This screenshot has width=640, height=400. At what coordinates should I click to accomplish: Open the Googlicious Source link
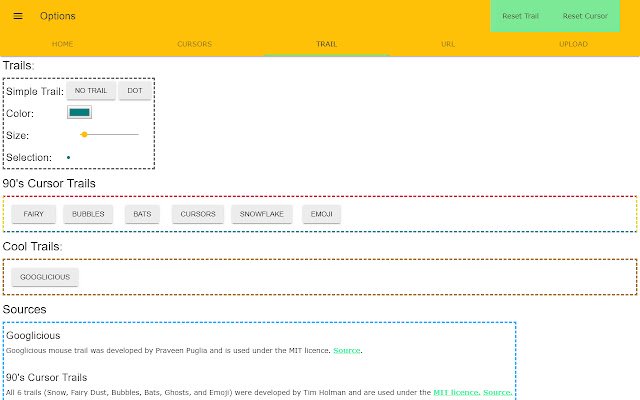[x=347, y=350]
